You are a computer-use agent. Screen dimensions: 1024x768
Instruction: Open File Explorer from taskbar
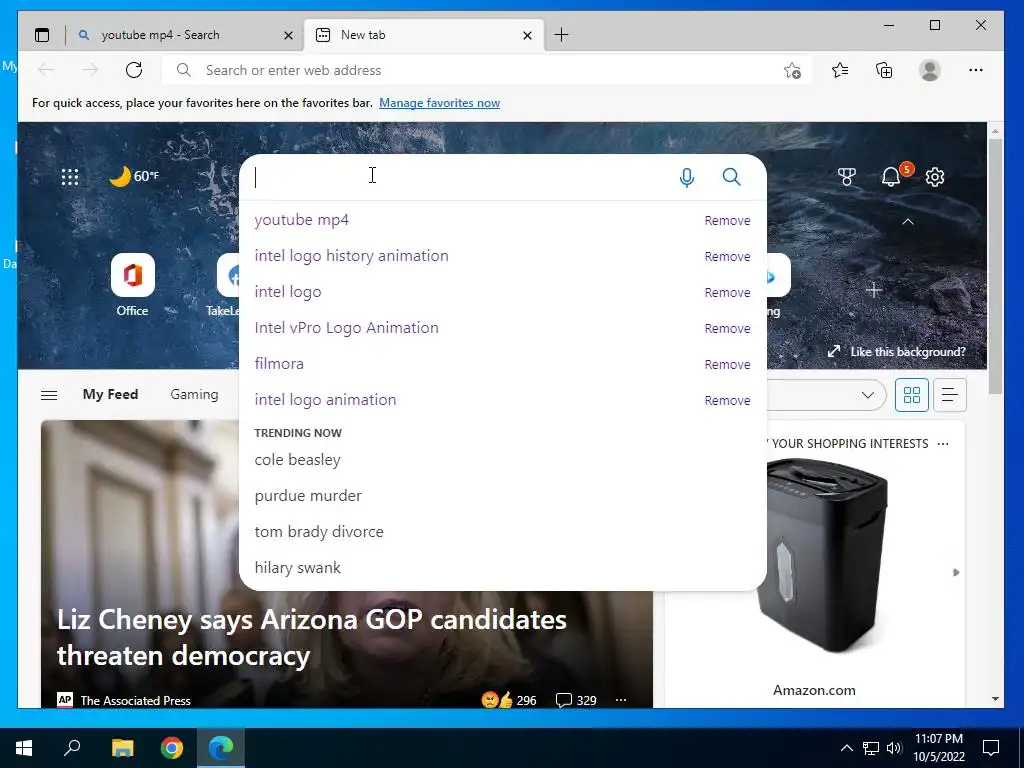pos(122,748)
